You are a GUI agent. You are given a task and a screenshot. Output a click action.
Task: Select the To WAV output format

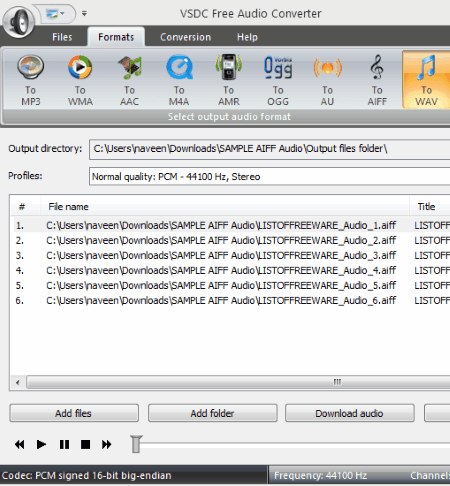point(426,80)
